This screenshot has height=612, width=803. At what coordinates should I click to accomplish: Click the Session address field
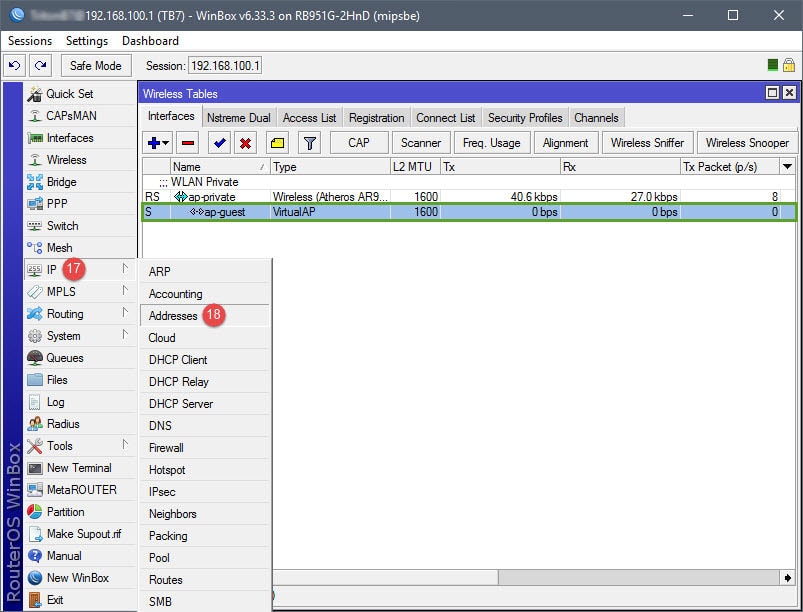point(225,66)
